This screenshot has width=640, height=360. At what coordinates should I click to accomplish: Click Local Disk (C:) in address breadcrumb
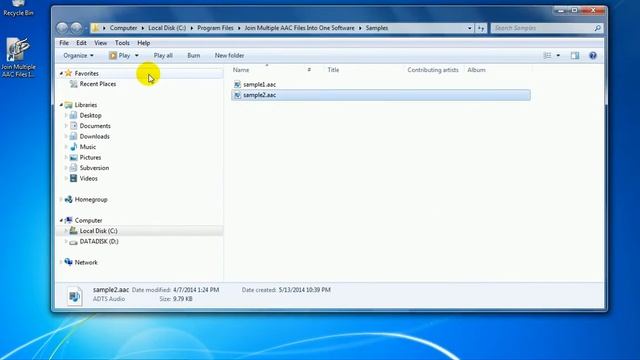point(167,28)
